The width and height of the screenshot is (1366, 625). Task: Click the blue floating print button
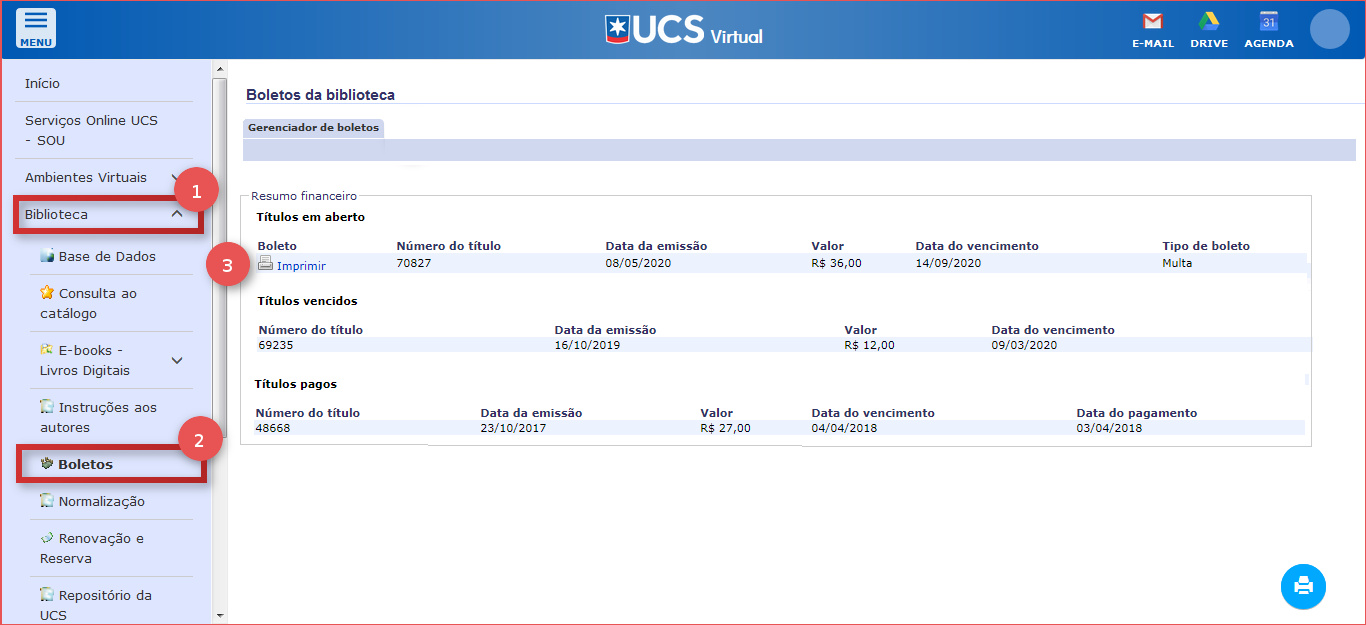pos(1303,586)
